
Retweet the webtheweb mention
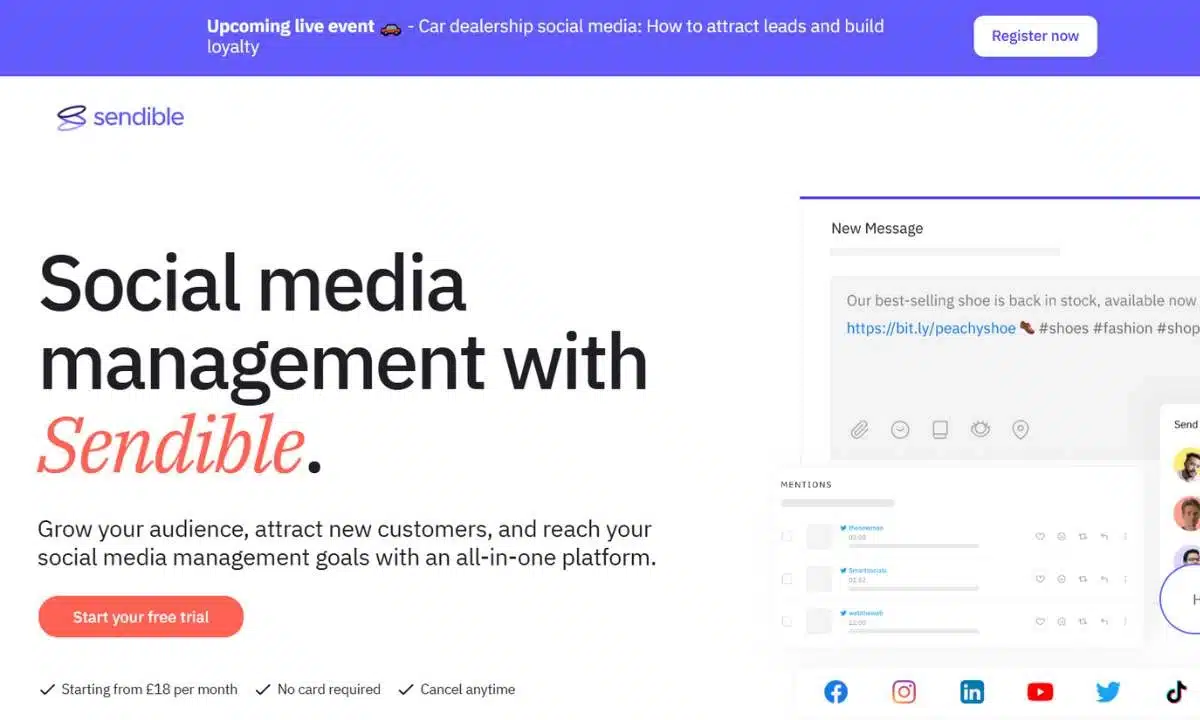tap(1083, 621)
